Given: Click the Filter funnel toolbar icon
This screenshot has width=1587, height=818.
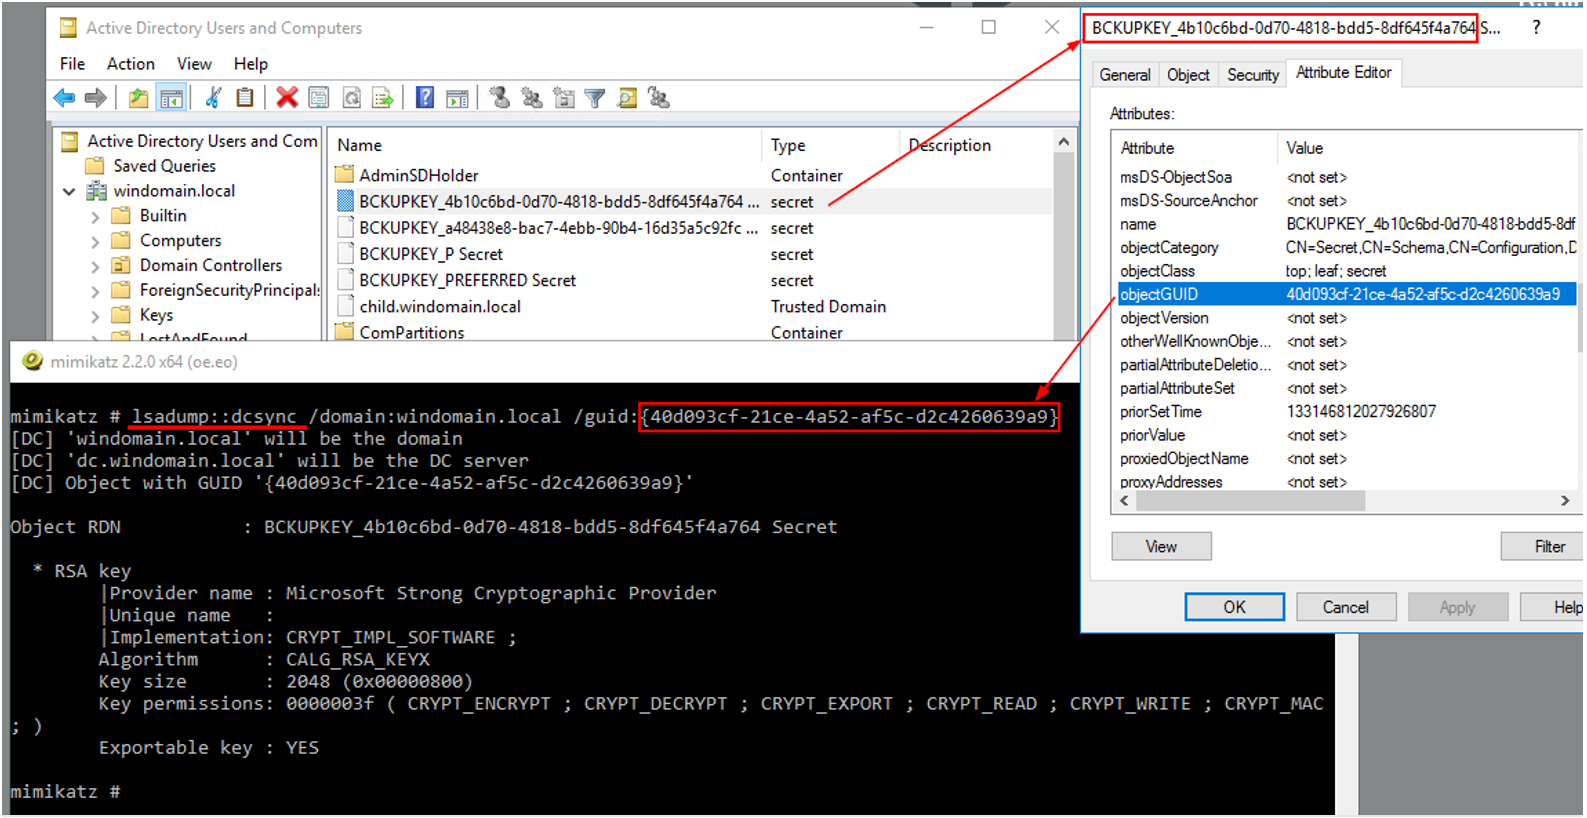Looking at the screenshot, I should (595, 98).
